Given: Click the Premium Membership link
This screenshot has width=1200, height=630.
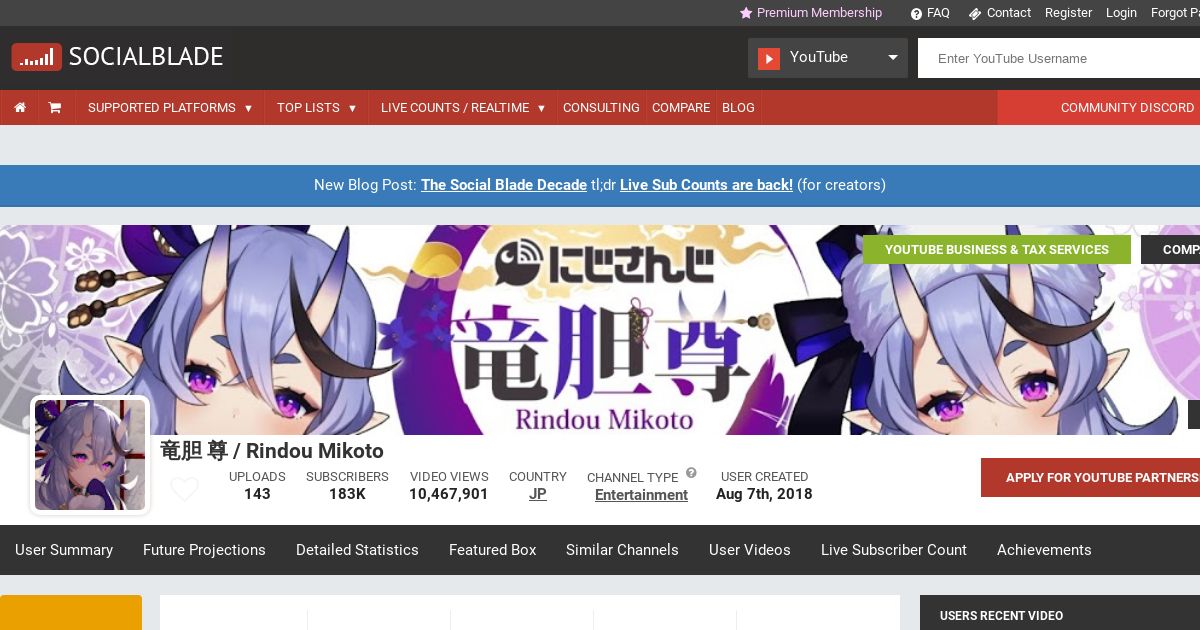Looking at the screenshot, I should 819,13.
